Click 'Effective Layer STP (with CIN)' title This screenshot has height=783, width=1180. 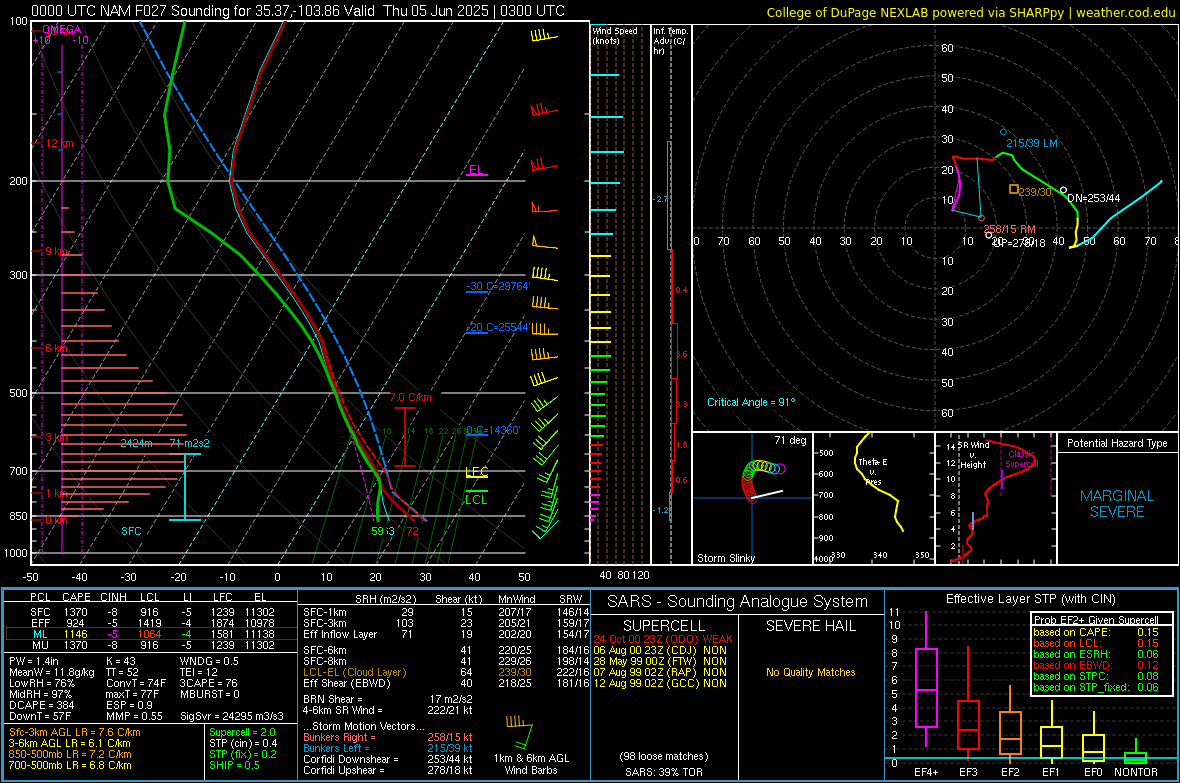tap(1030, 599)
